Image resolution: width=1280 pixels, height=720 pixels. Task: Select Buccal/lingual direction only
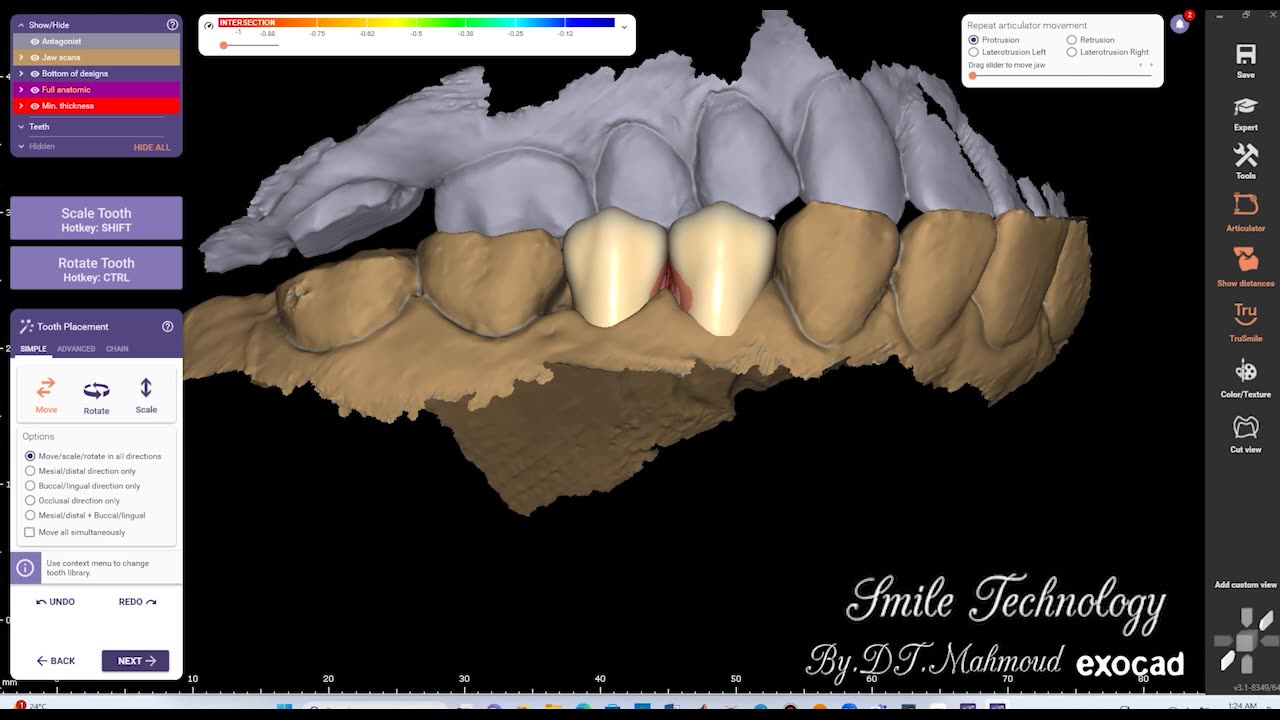[30, 486]
